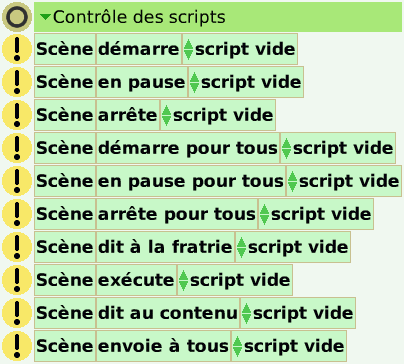Open script vide arrows in Scène arrête row

pos(166,115)
